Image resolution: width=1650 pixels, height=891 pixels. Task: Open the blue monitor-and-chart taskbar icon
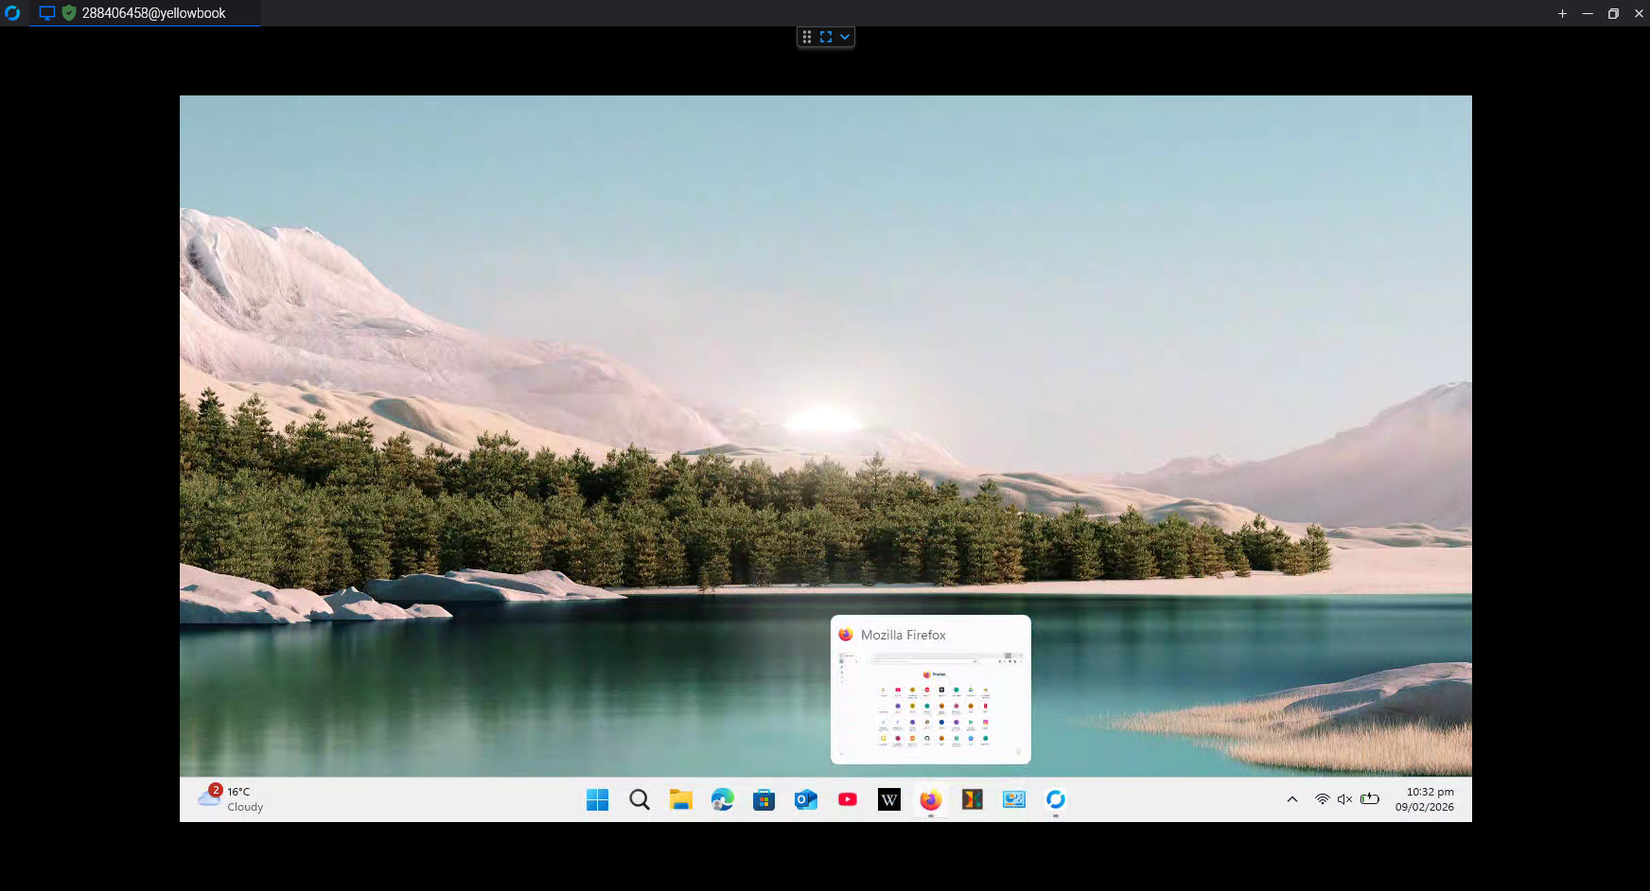(1014, 800)
